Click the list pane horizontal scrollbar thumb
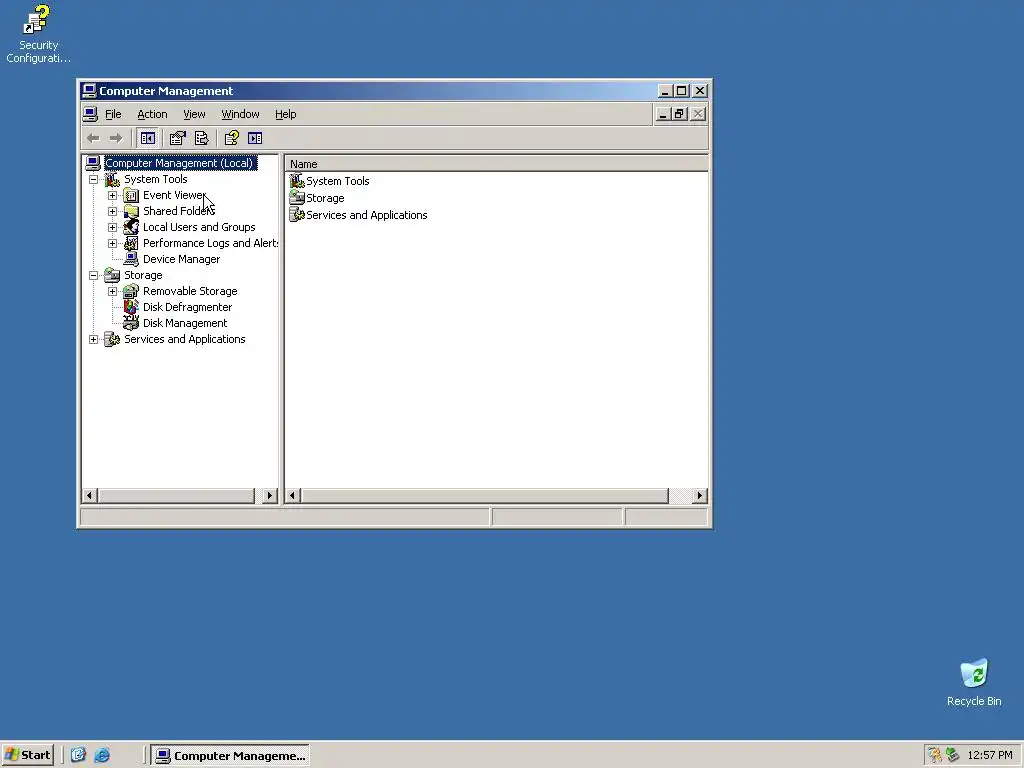The image size is (1024, 768). pos(485,496)
